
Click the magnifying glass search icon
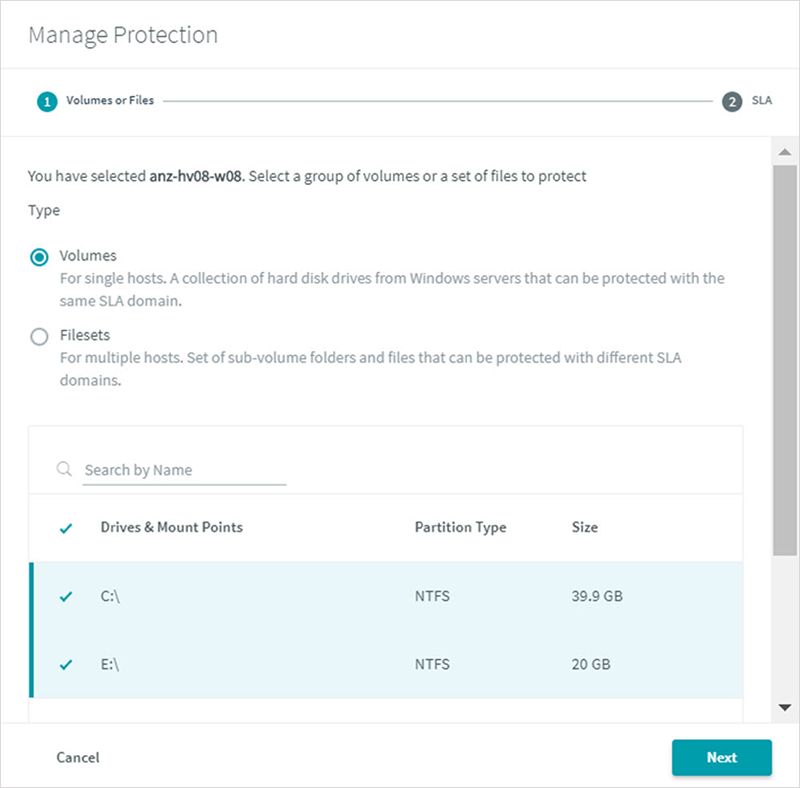point(64,469)
